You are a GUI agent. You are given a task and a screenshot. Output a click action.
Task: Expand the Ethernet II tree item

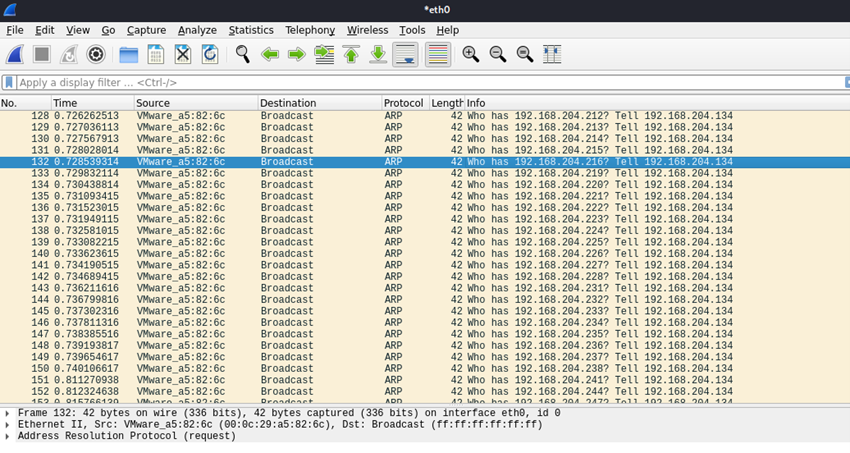(8, 425)
